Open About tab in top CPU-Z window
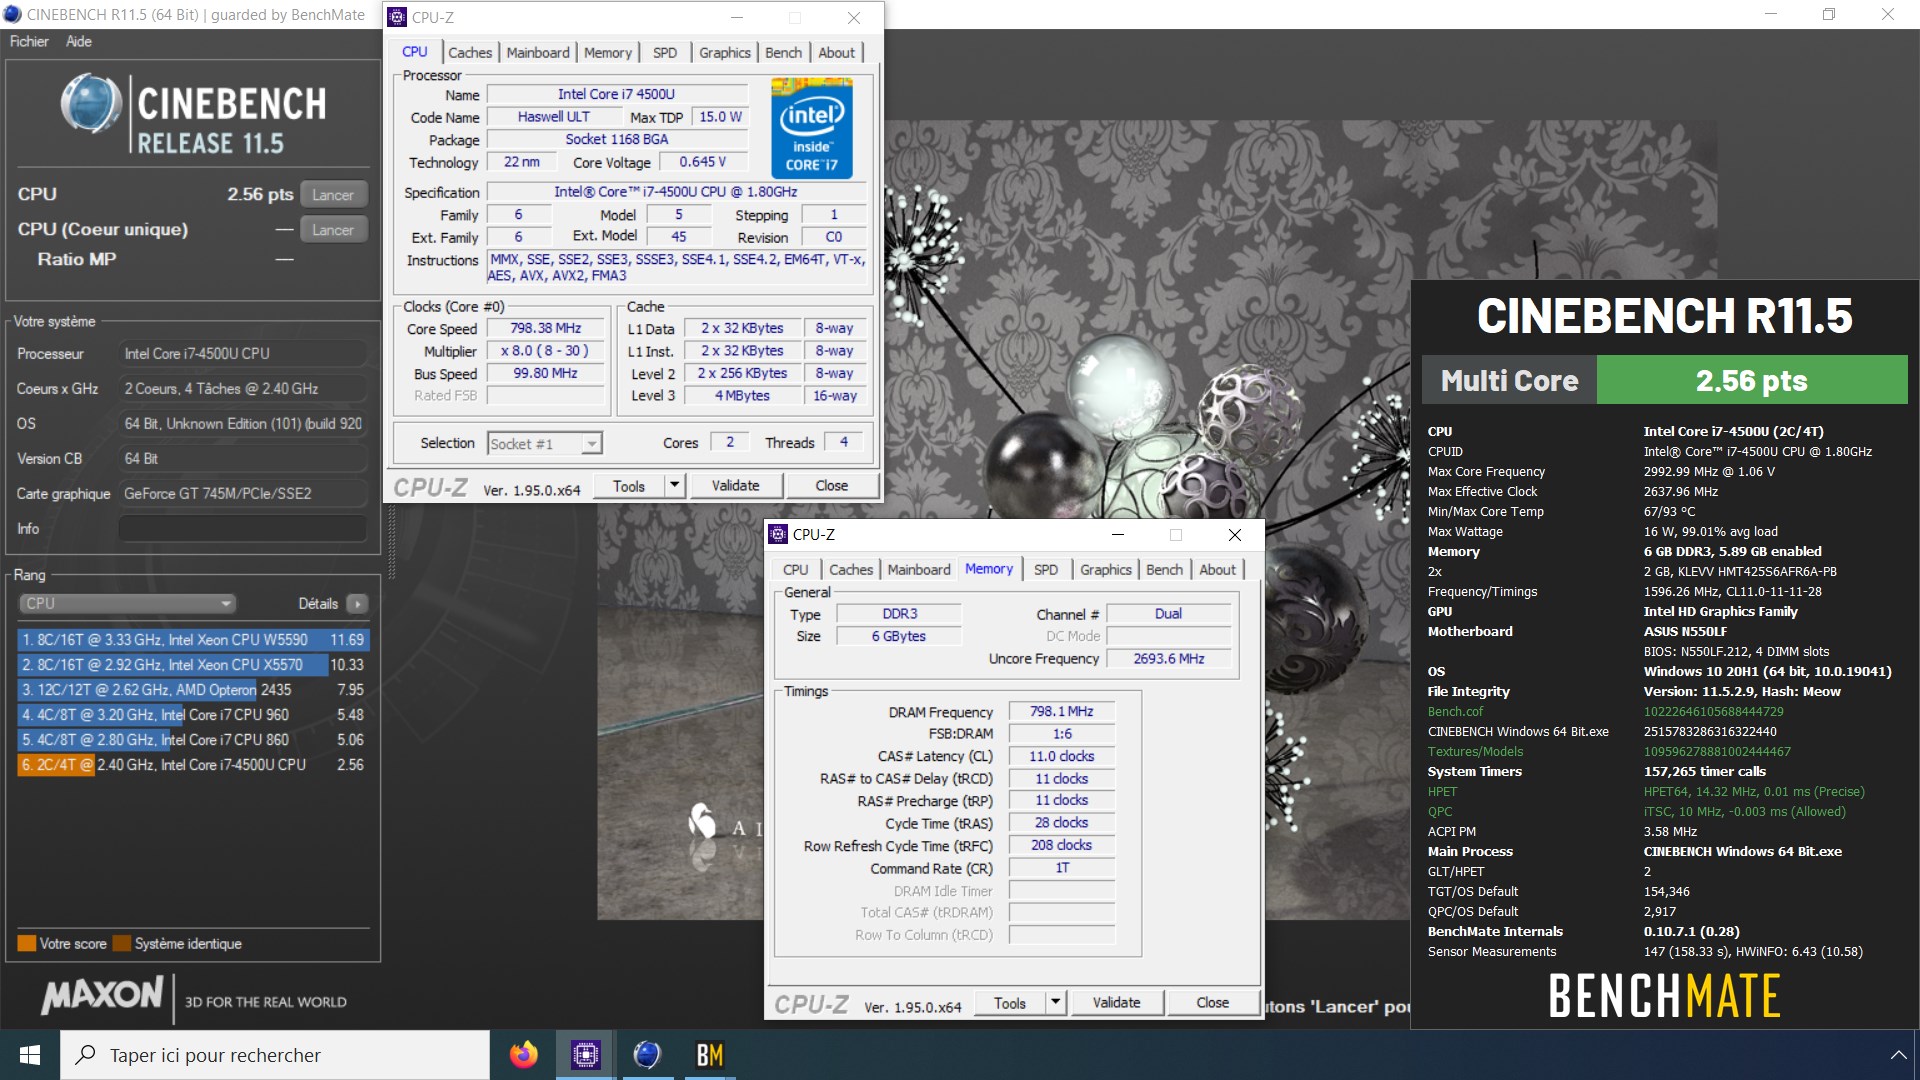1920x1080 pixels. (837, 52)
